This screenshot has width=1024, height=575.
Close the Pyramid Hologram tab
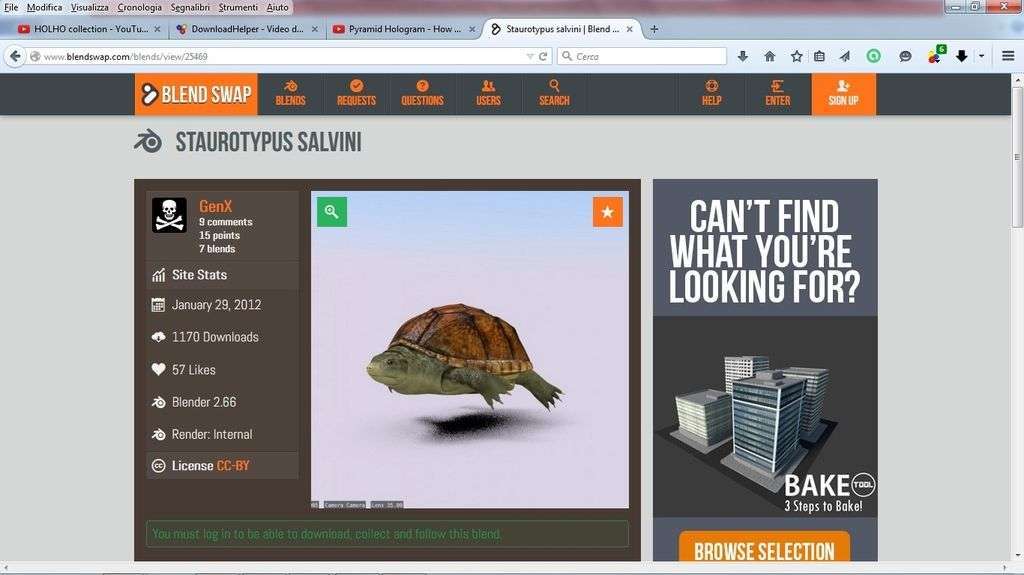(x=472, y=29)
